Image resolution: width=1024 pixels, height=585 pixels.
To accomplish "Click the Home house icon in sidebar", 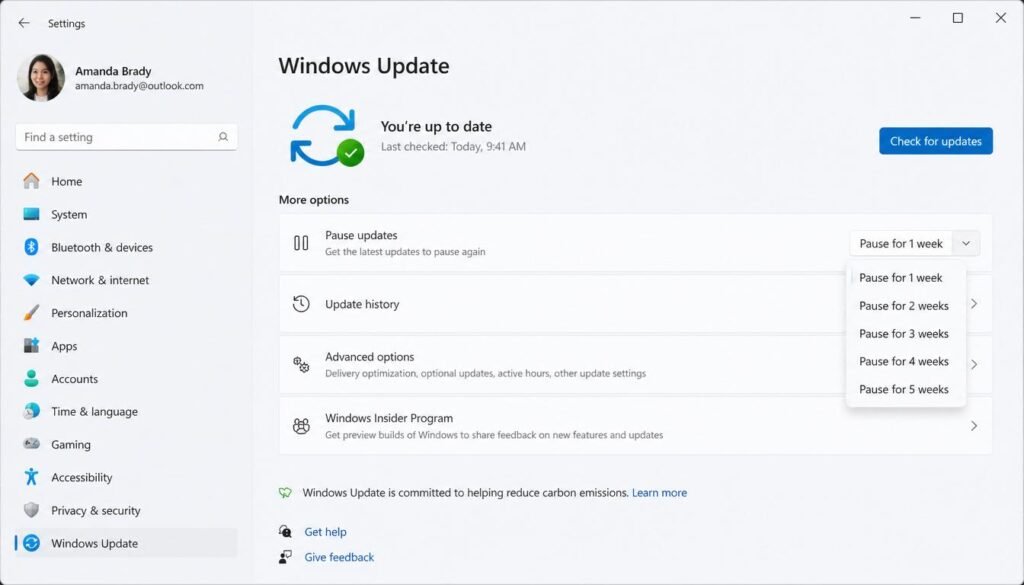I will click(x=31, y=181).
